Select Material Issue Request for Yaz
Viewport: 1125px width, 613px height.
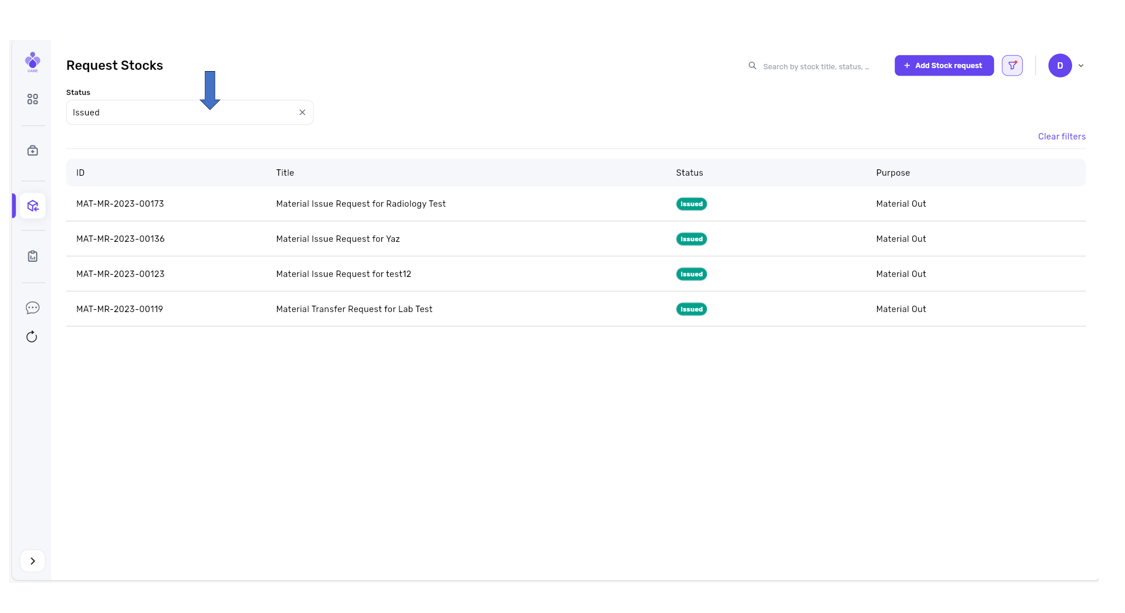337,239
